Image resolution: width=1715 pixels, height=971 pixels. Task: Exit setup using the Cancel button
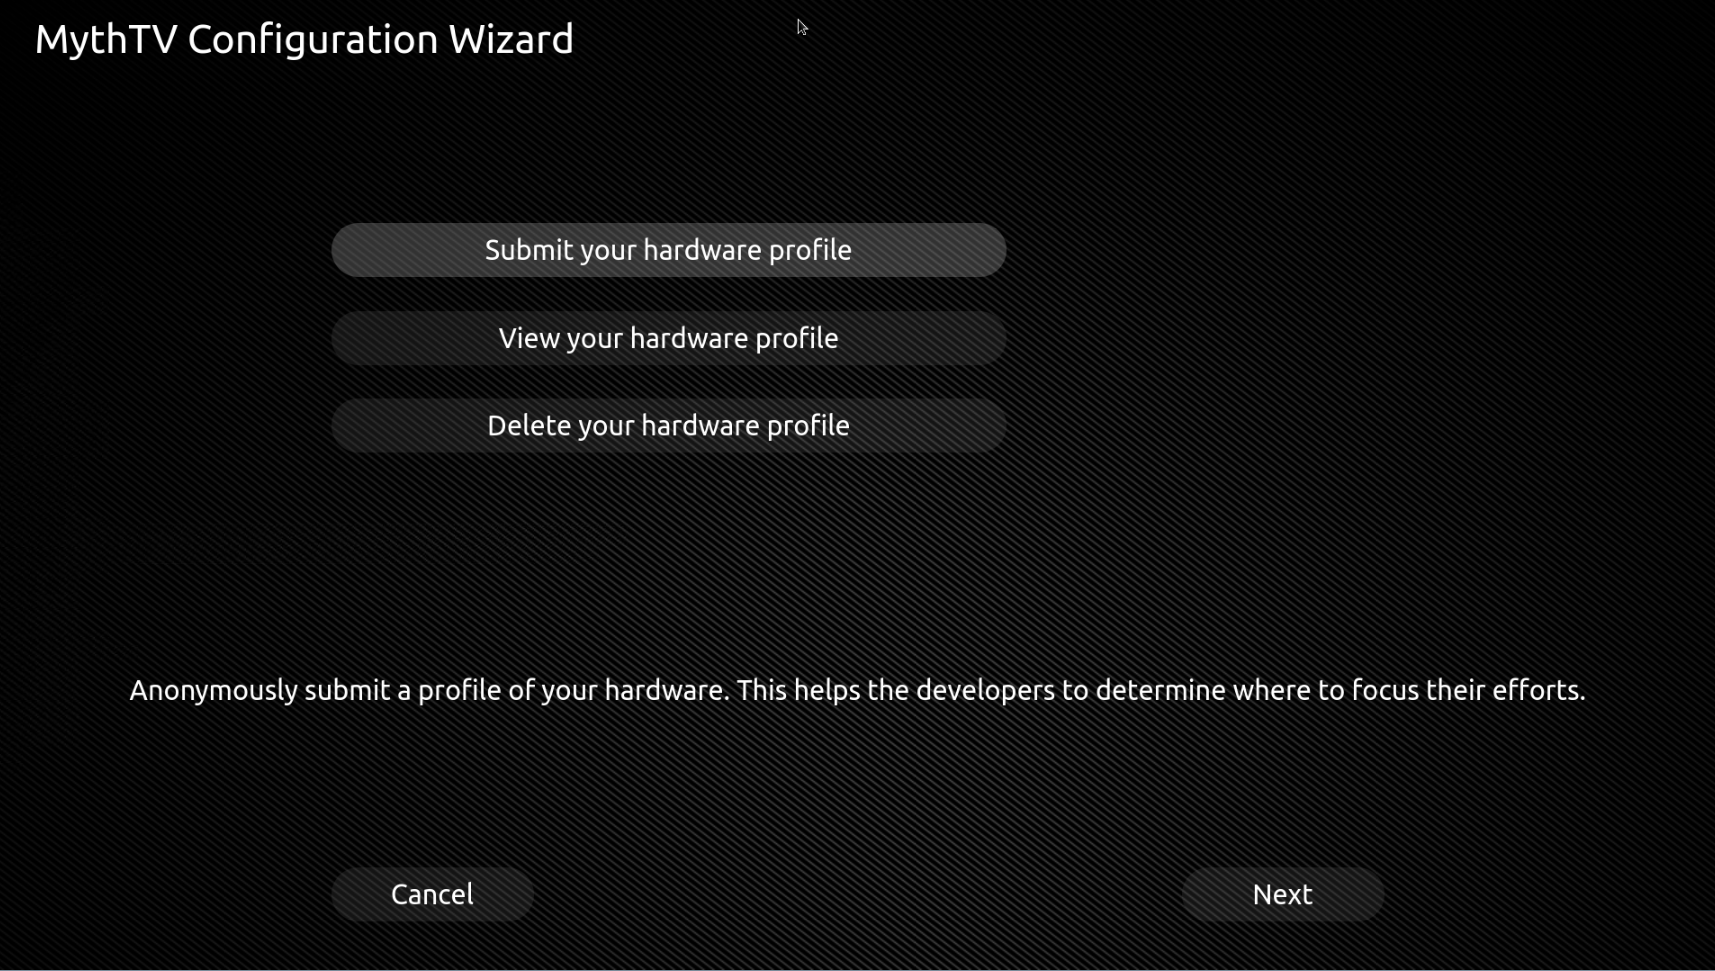432,894
